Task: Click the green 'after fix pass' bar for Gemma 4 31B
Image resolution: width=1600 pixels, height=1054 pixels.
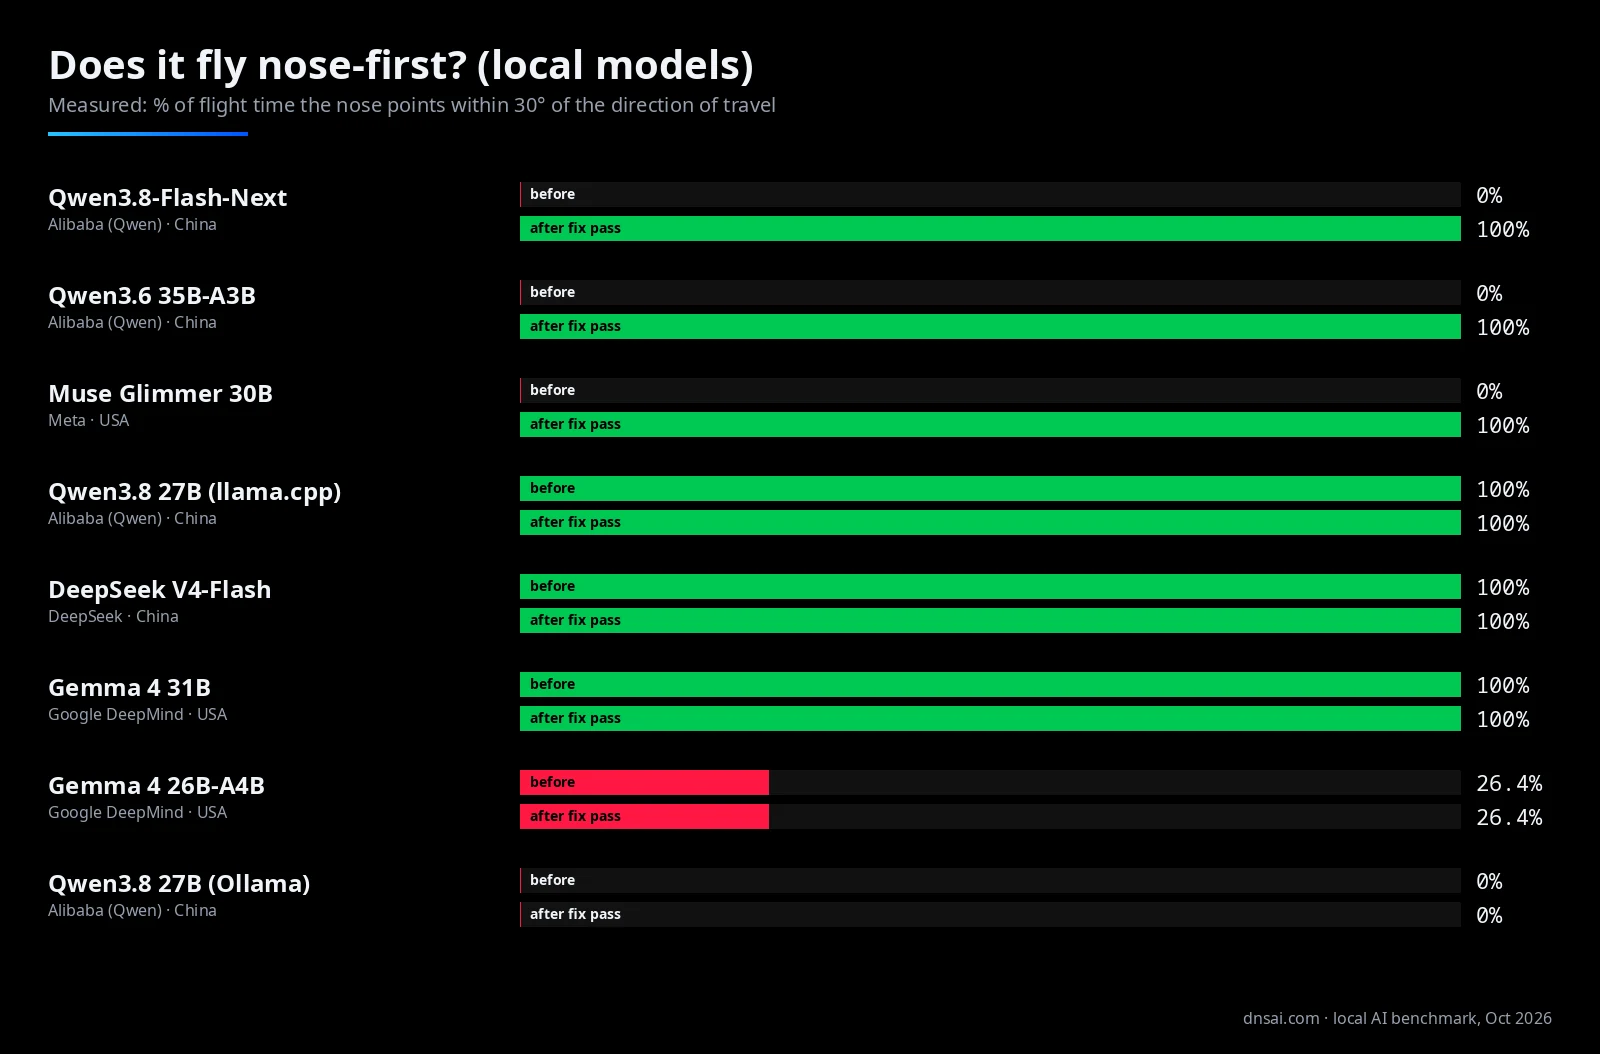Action: pyautogui.click(x=990, y=718)
